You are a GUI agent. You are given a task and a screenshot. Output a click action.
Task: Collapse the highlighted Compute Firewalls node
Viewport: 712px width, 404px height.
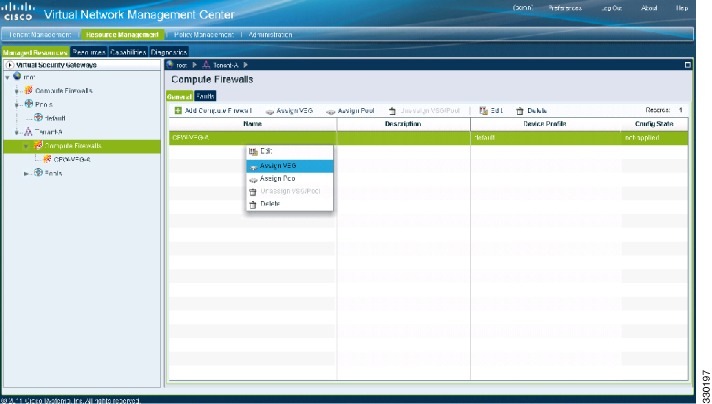26,147
